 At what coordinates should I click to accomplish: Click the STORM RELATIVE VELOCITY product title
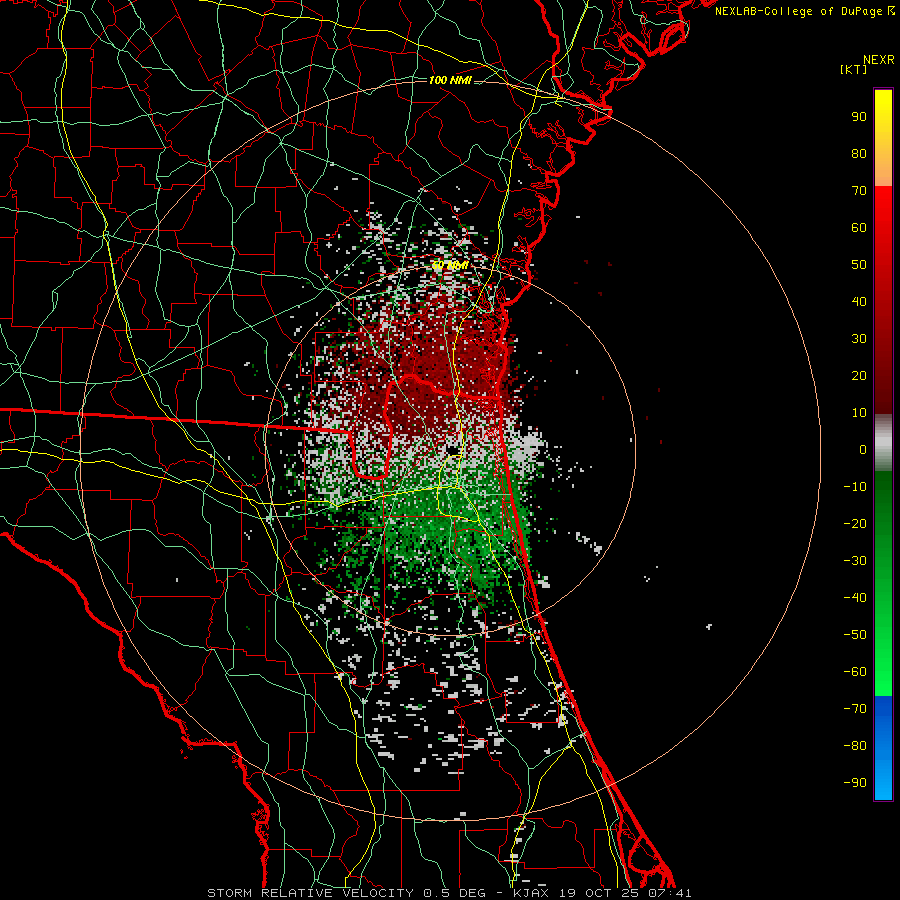click(311, 893)
